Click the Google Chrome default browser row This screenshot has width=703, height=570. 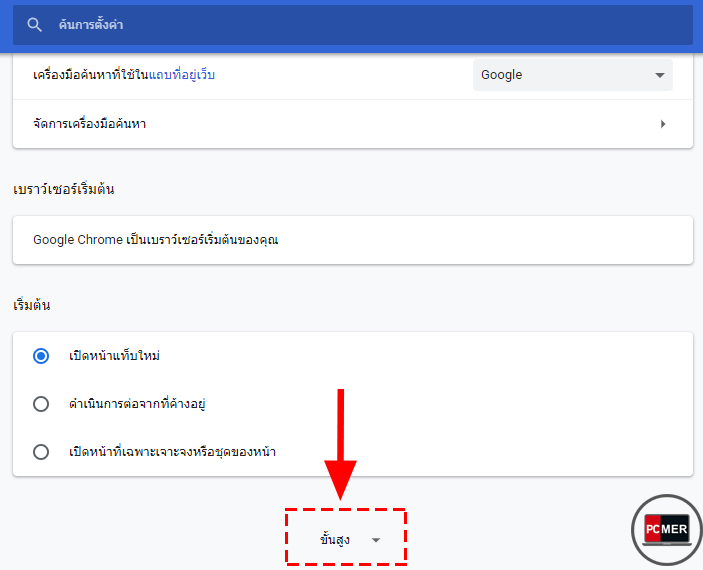[352, 240]
